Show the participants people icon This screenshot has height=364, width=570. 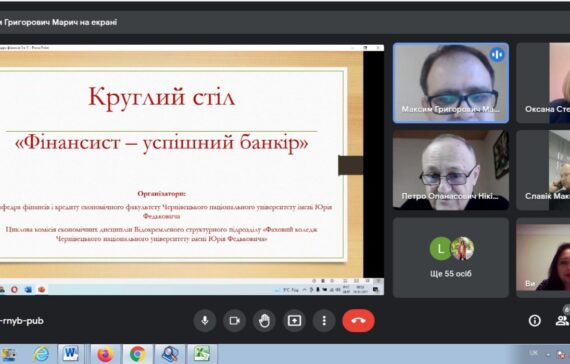[562, 320]
